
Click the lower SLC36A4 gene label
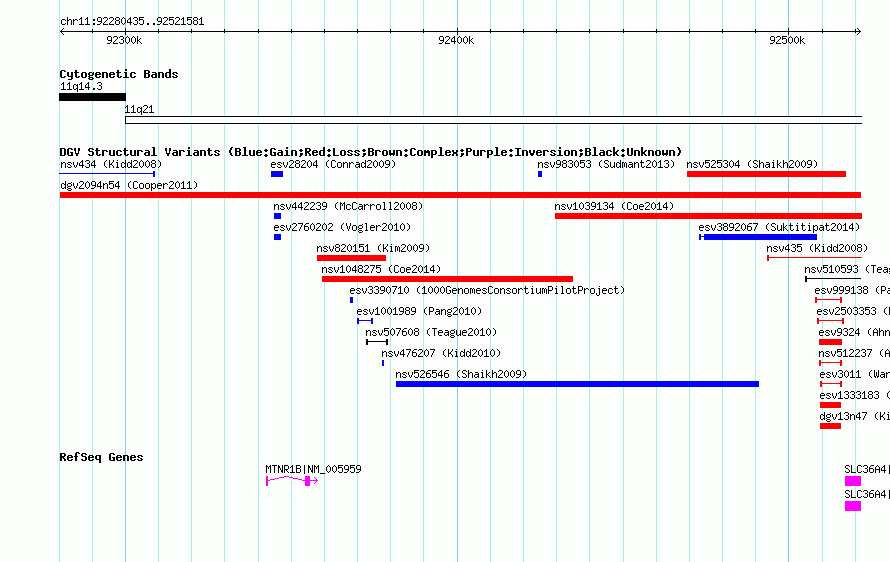point(867,494)
